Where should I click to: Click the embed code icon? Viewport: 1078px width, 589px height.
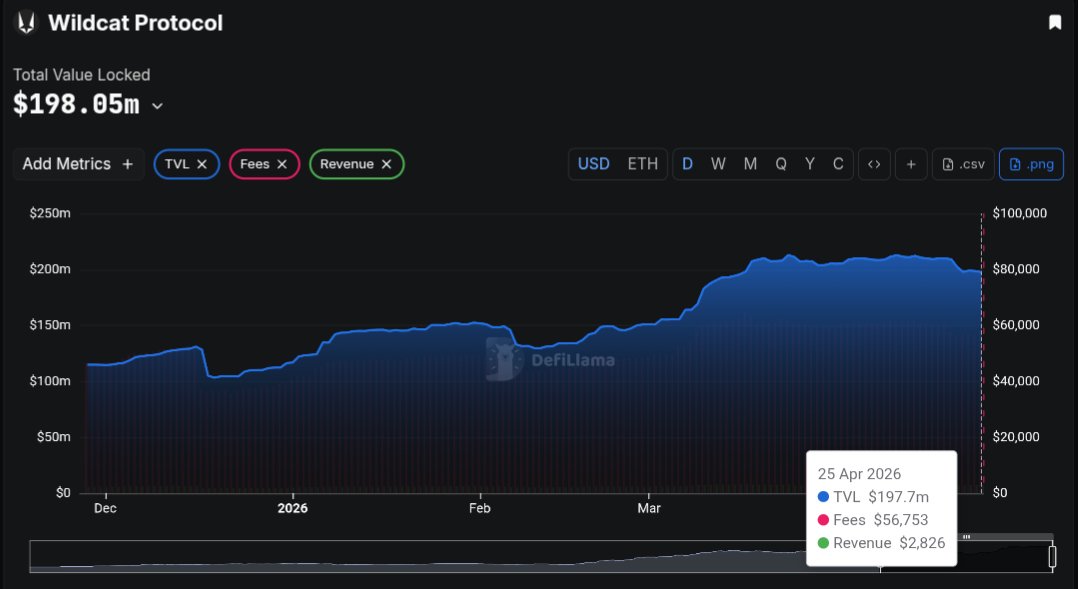874,164
